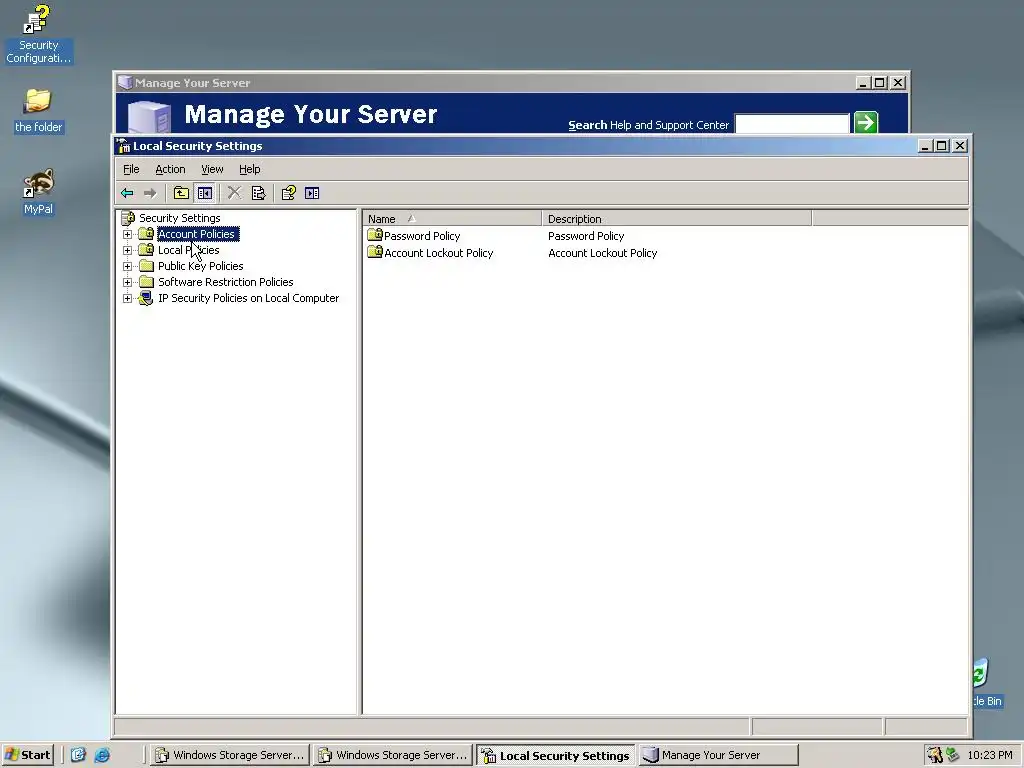
Task: Select IP Security Policies on Local Computer label
Action: coord(248,298)
